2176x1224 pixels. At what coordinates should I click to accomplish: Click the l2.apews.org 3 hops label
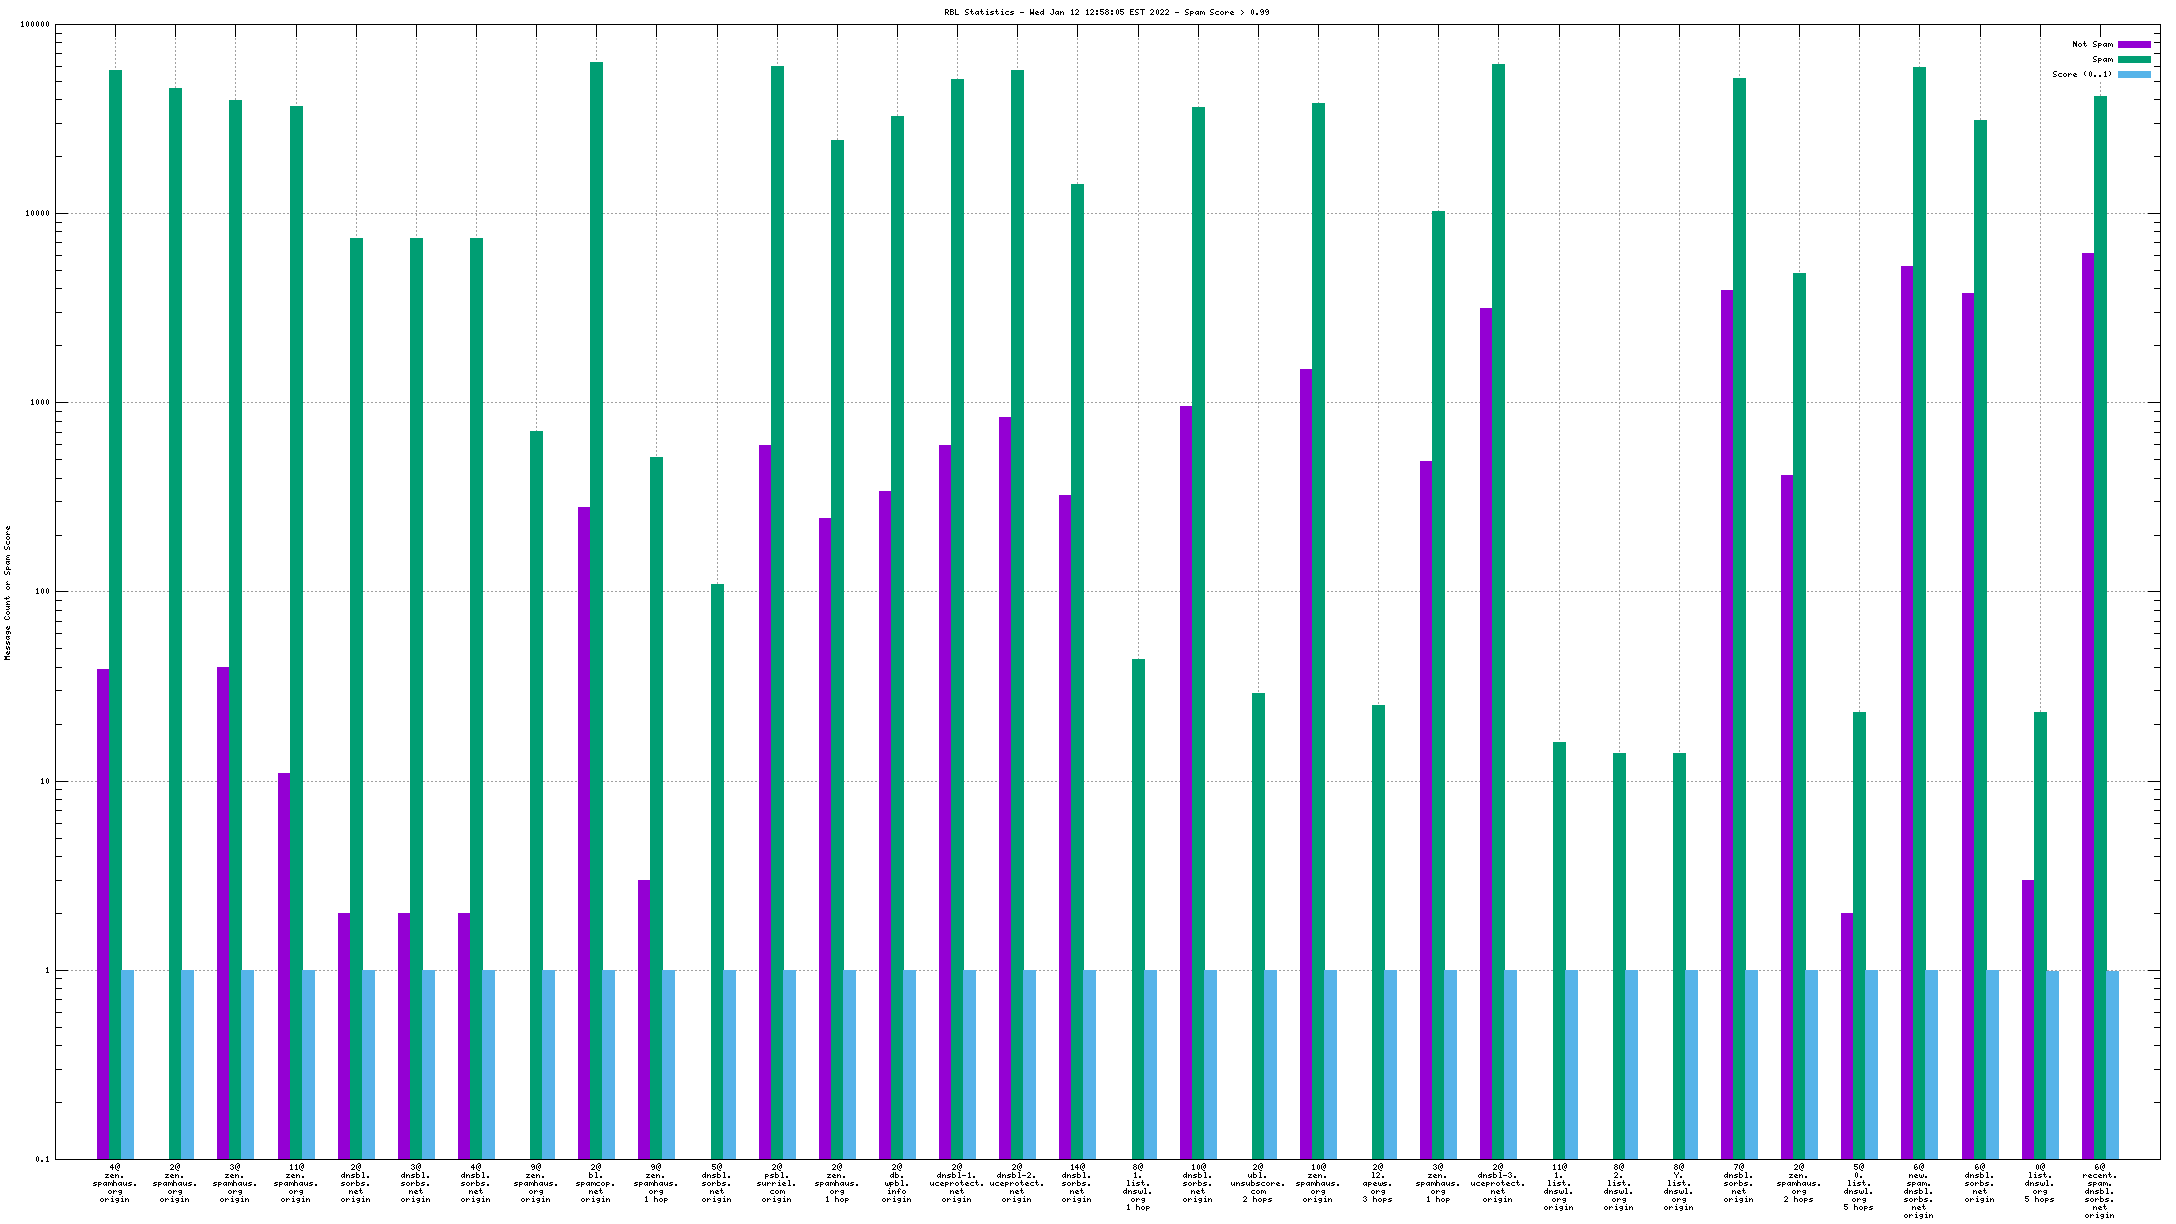point(1378,1183)
